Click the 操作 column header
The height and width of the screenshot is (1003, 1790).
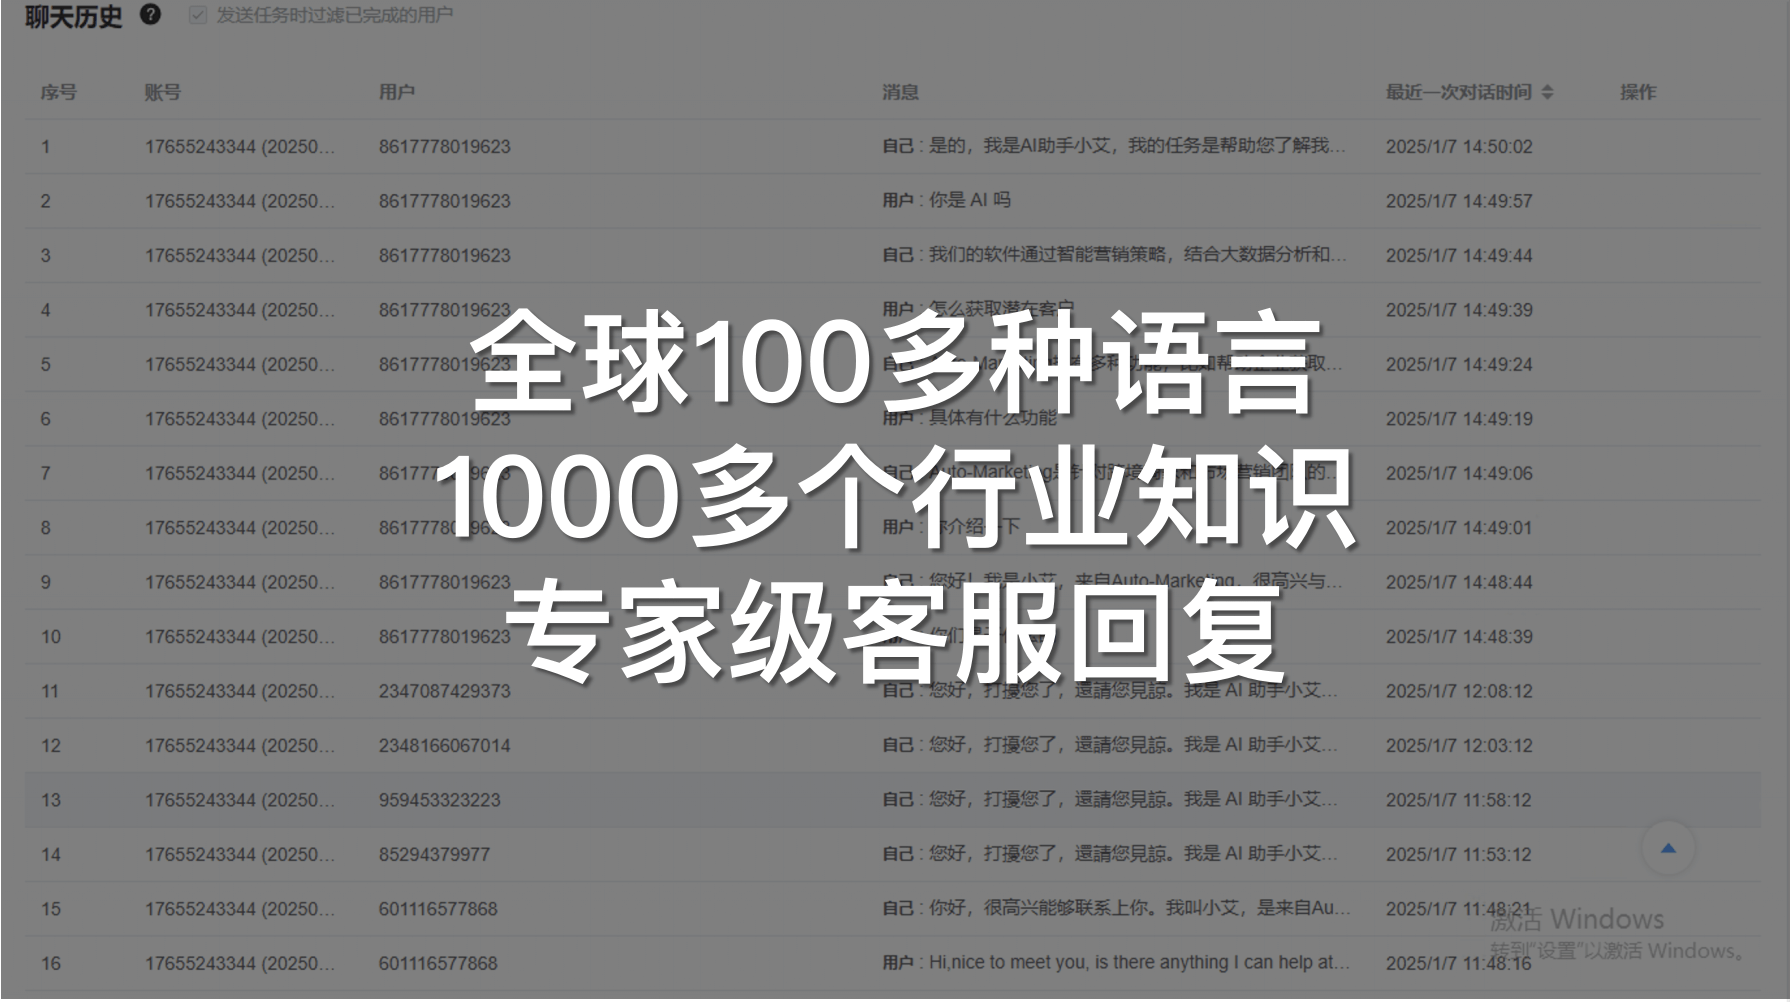1638,92
